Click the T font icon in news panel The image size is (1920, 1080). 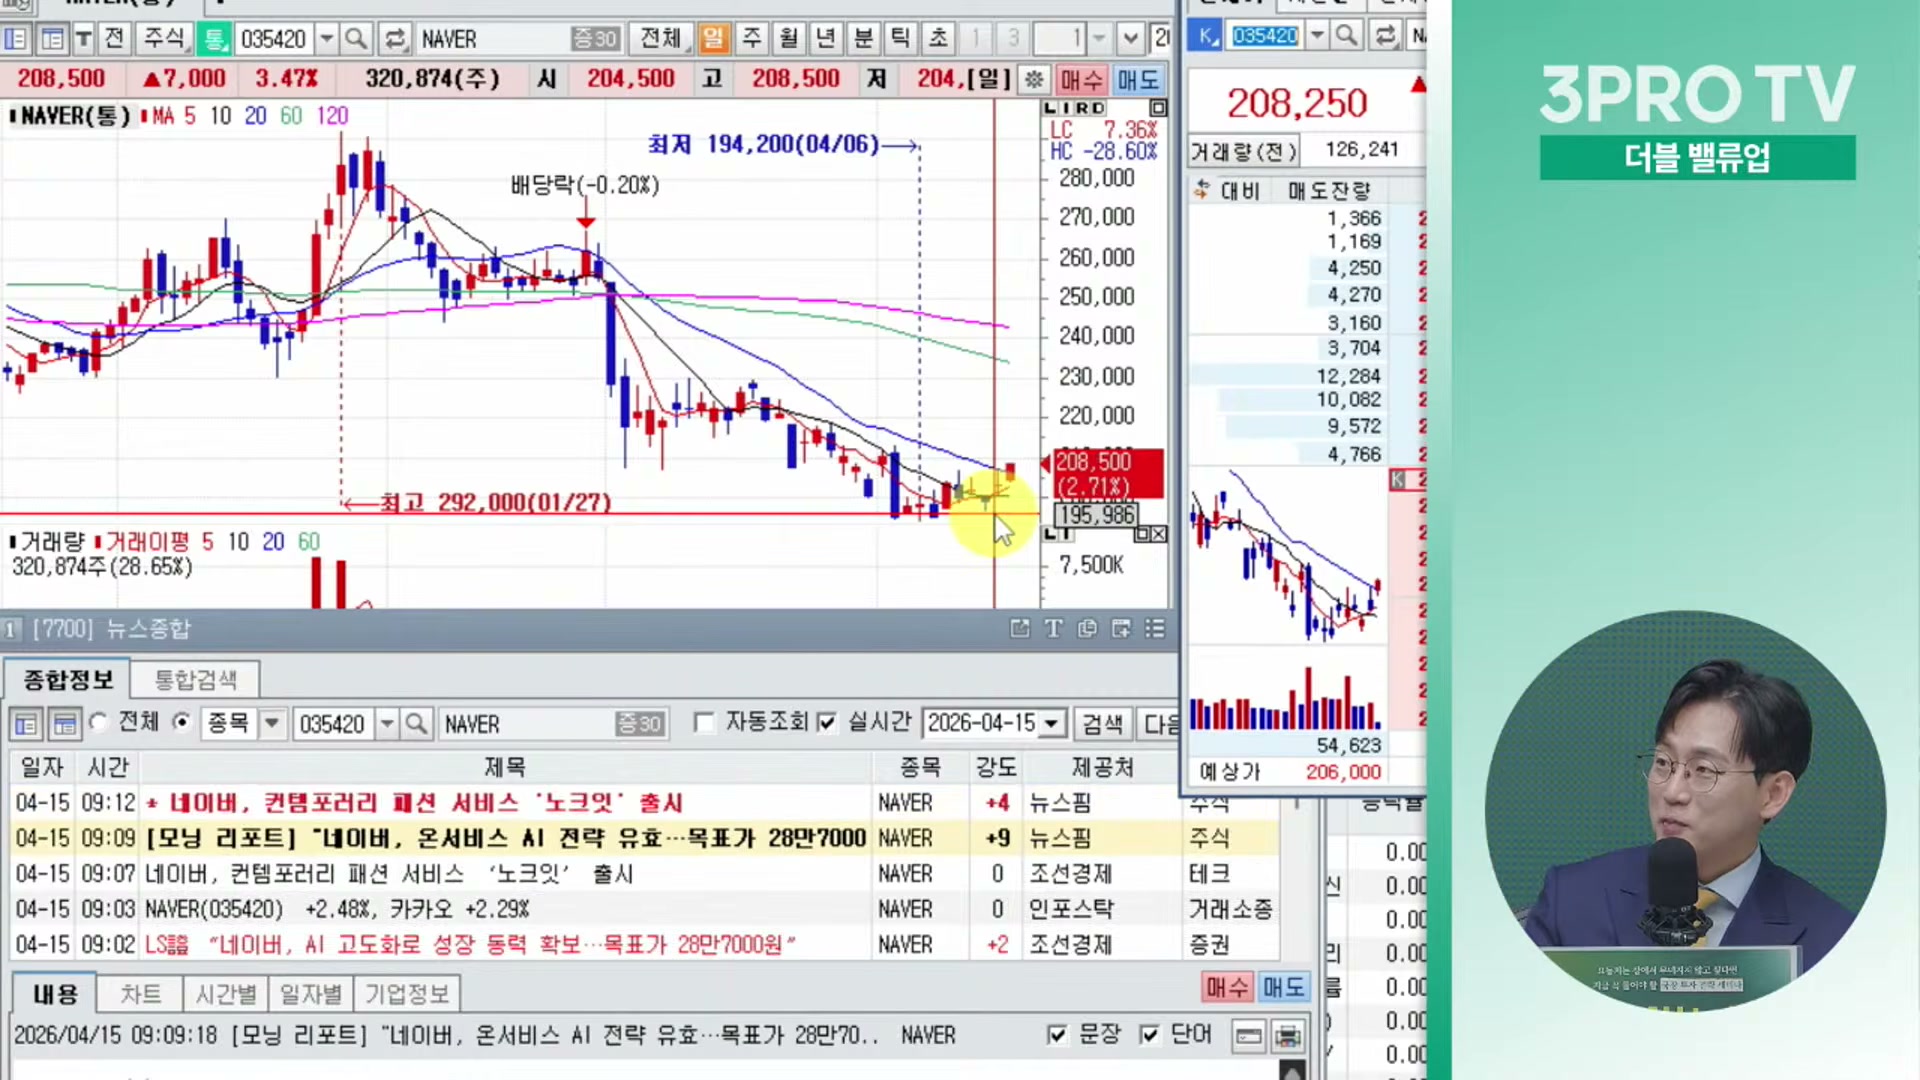click(x=1053, y=628)
